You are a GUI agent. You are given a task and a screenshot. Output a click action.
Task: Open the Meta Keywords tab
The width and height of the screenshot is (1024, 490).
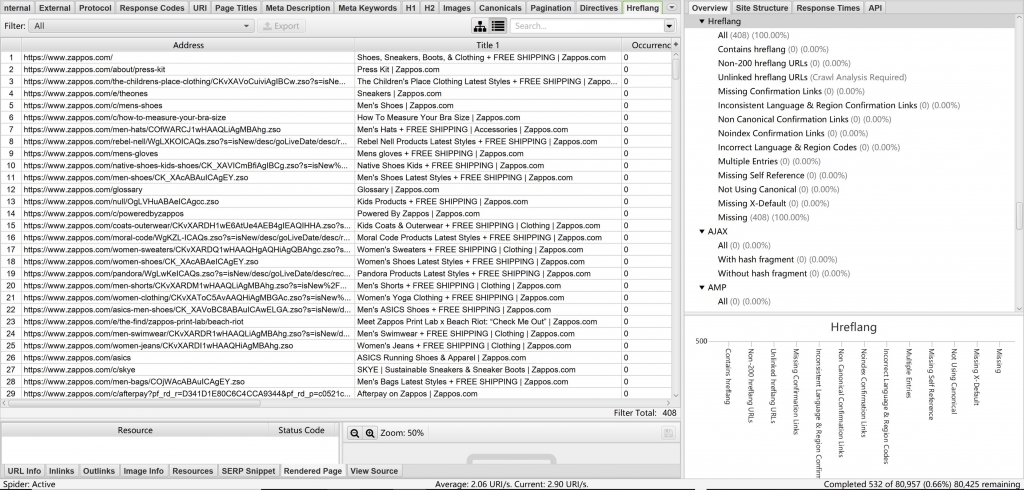coord(368,8)
